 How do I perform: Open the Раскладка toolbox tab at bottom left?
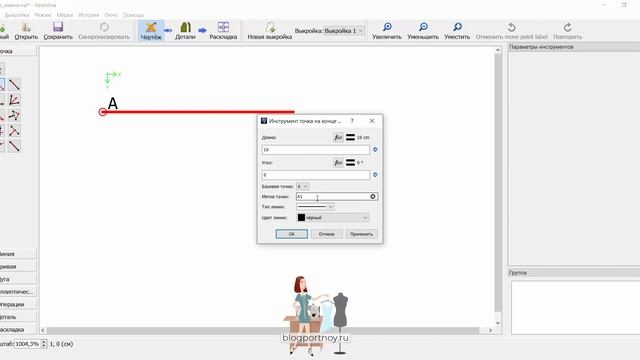18,330
